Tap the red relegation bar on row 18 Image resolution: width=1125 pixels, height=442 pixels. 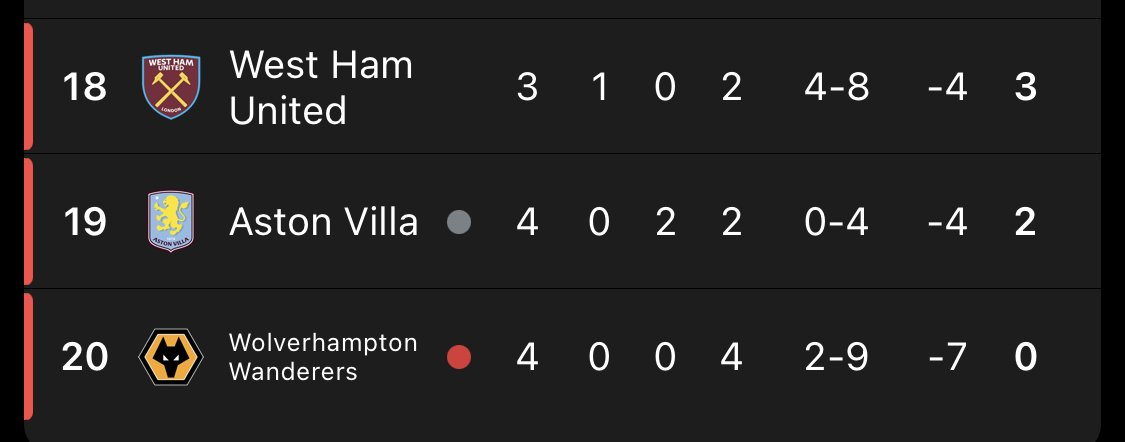coord(28,86)
